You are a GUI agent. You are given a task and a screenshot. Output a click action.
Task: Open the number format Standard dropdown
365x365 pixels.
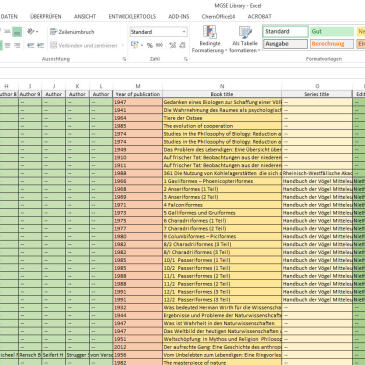coord(184,32)
